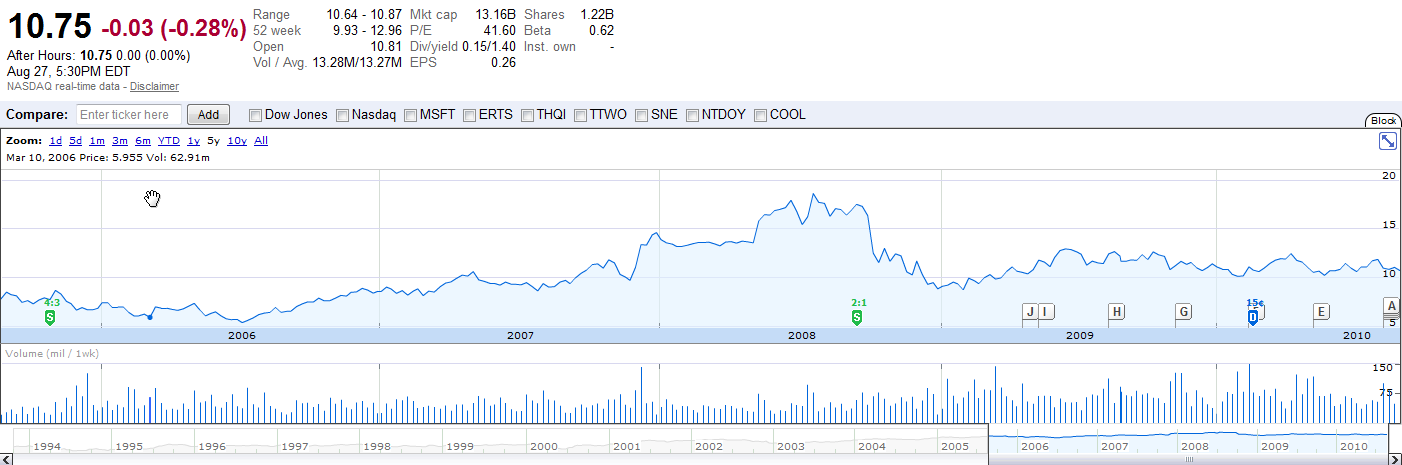Open news flag E on chart

pos(1321,312)
